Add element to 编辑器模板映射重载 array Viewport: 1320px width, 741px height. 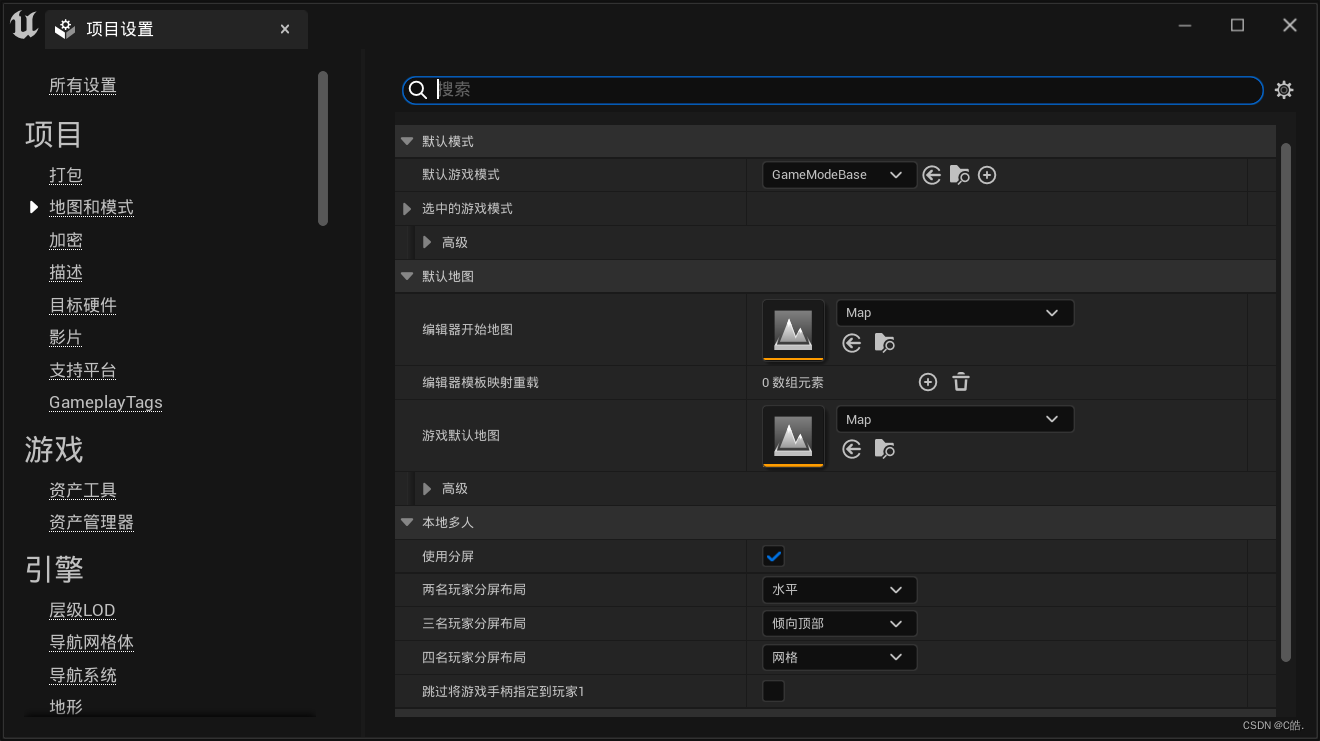point(928,382)
